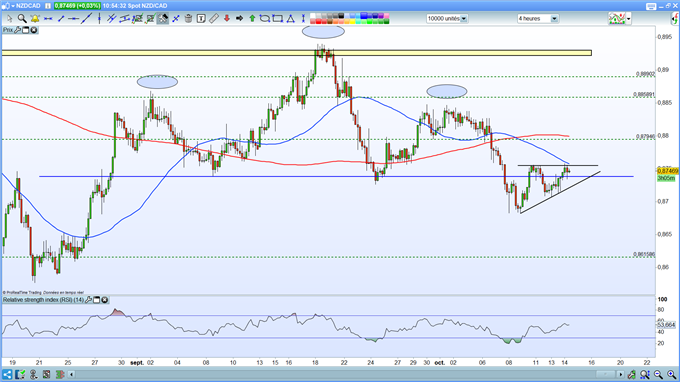This screenshot has height=382, width=680.
Task: Select the parallel channel lines tool
Action: tap(112, 18)
